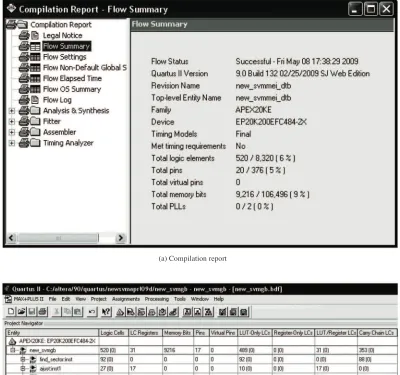400x375 pixels.
Task: Open the Hierarchy Display triangle icon
Action: (x=120, y=312)
